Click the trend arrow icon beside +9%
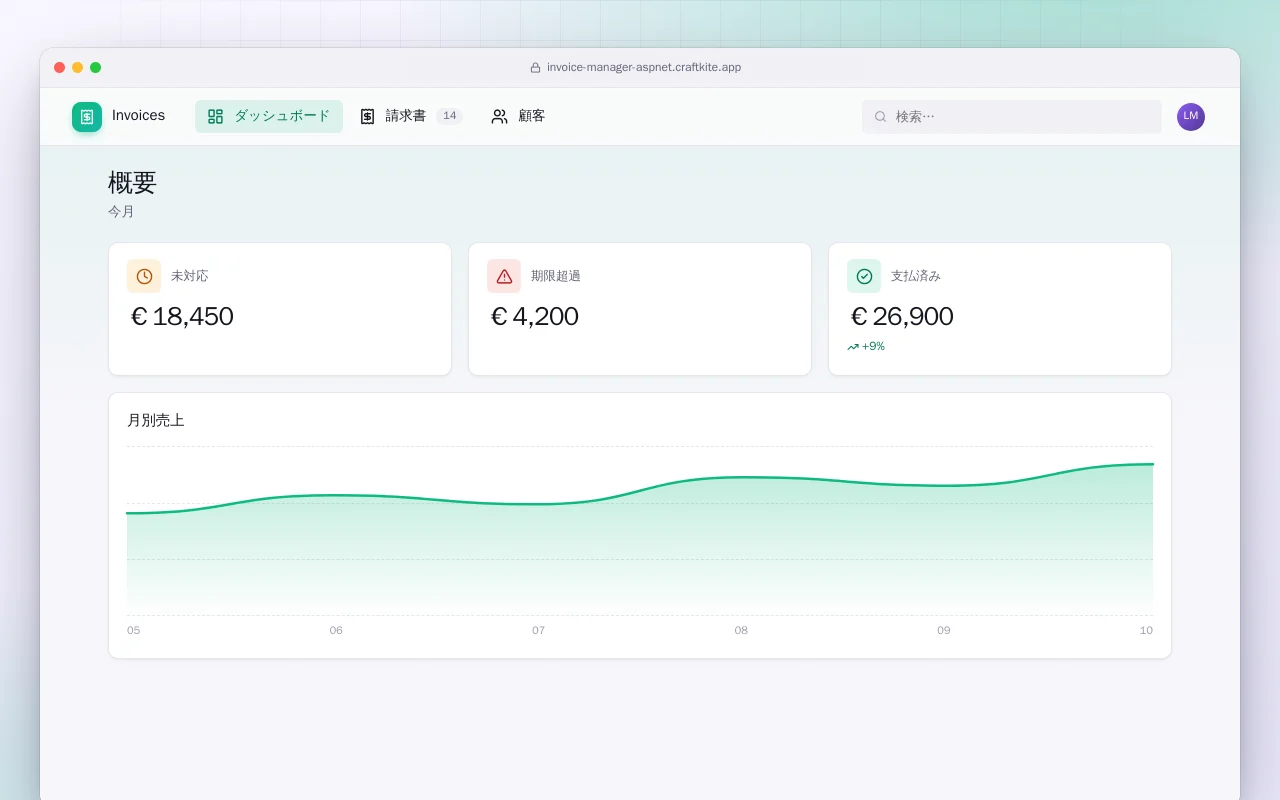The width and height of the screenshot is (1280, 800). point(853,347)
